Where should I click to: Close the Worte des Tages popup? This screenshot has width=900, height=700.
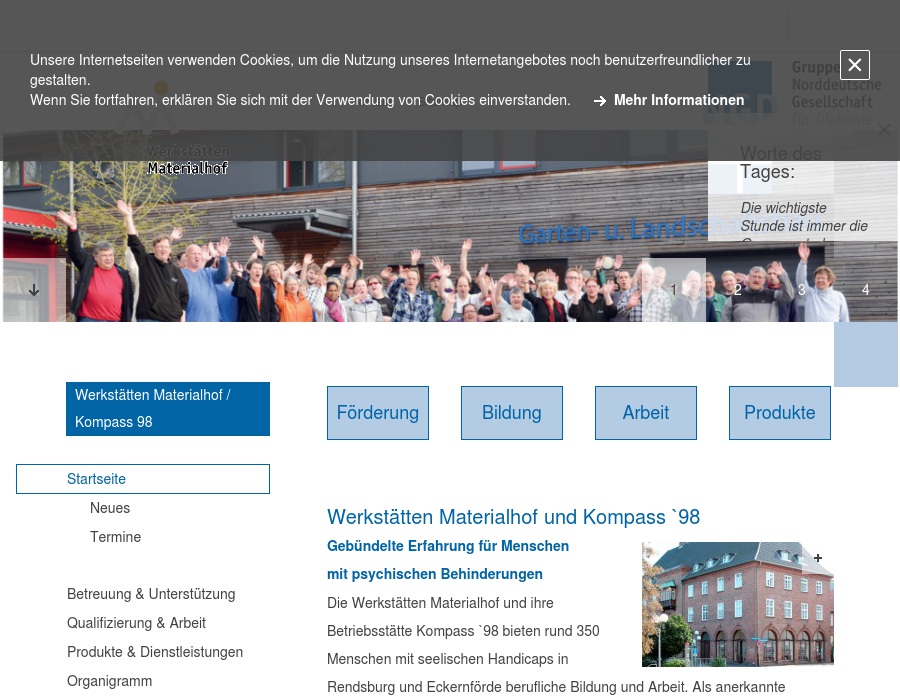click(x=884, y=130)
